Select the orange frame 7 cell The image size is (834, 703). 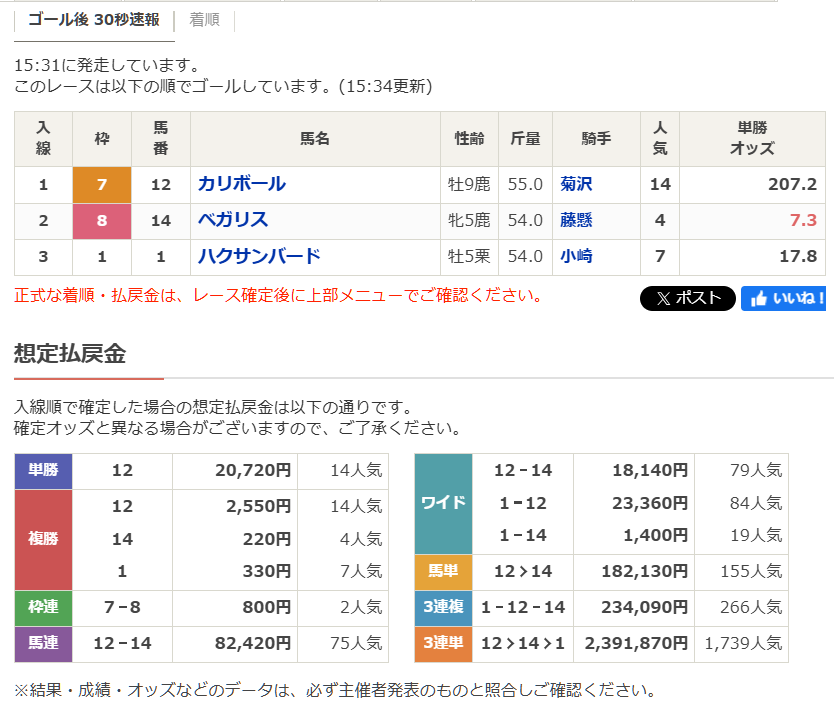(x=102, y=185)
